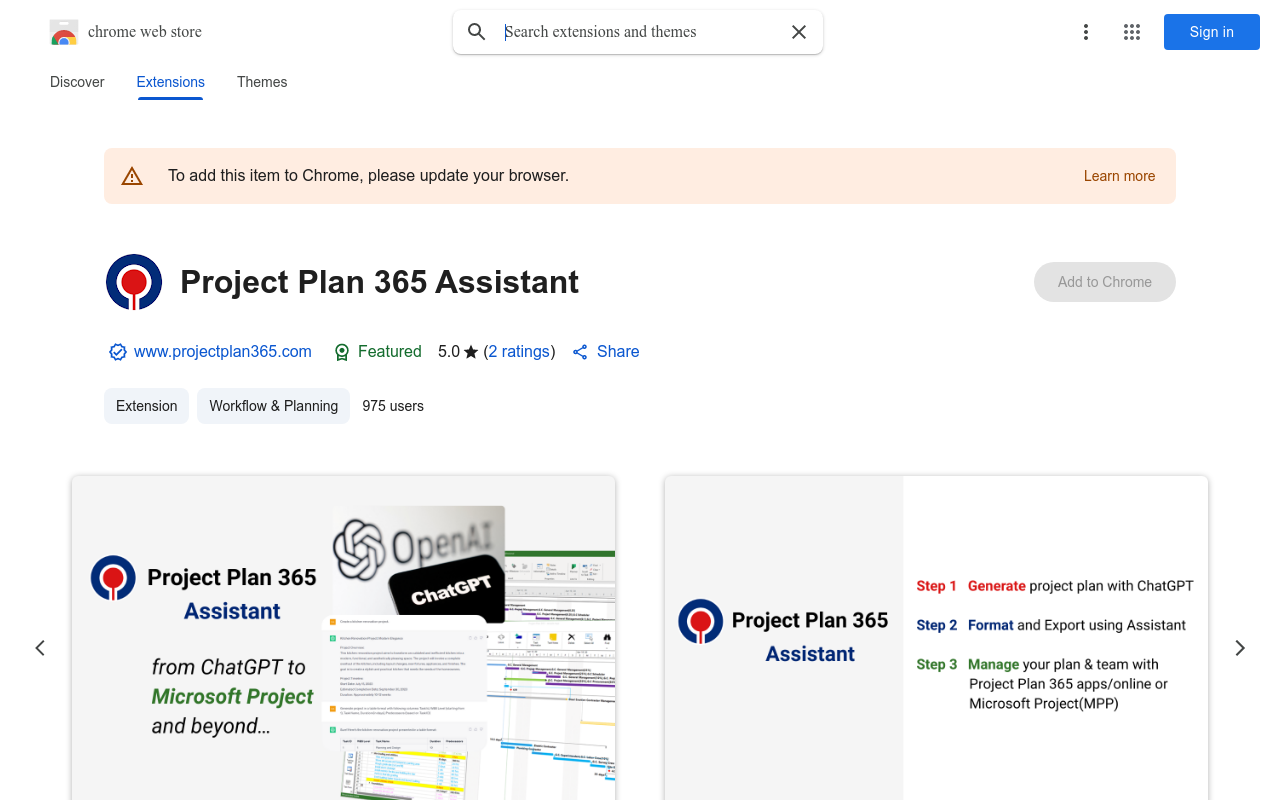Click the chrome web store title text
This screenshot has height=800, width=1280.
click(x=145, y=32)
